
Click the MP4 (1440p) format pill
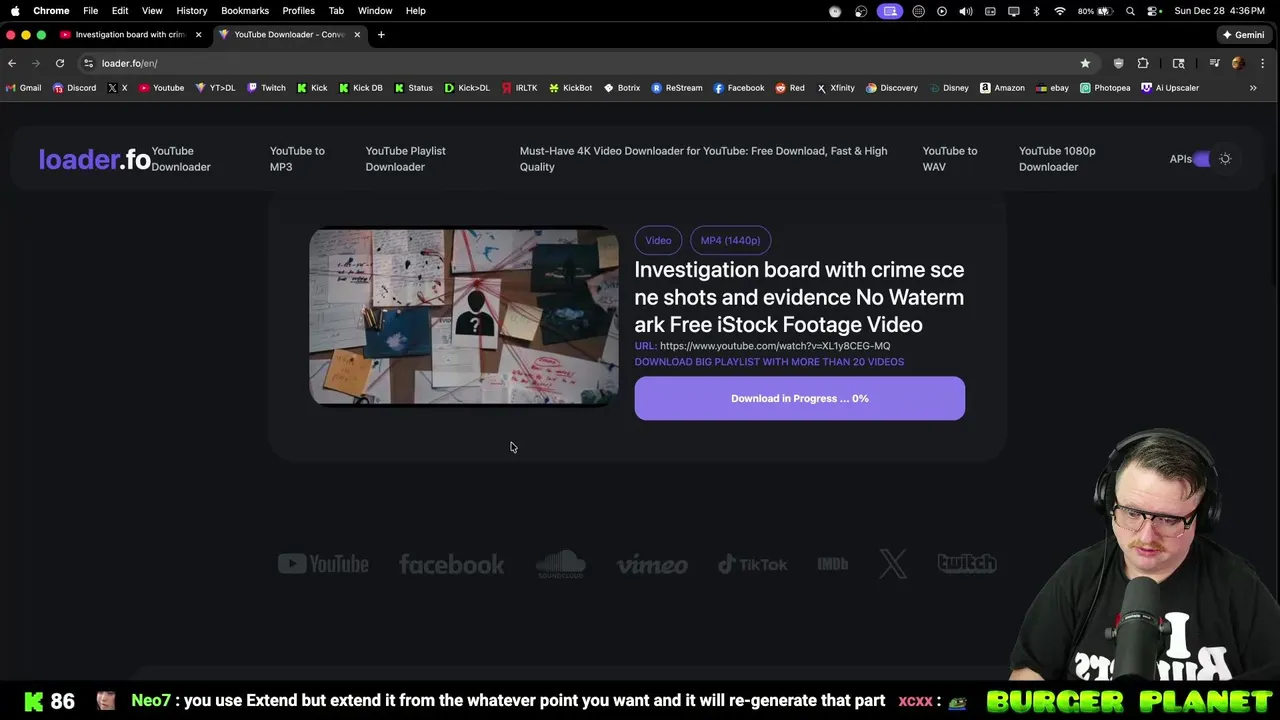pos(730,240)
